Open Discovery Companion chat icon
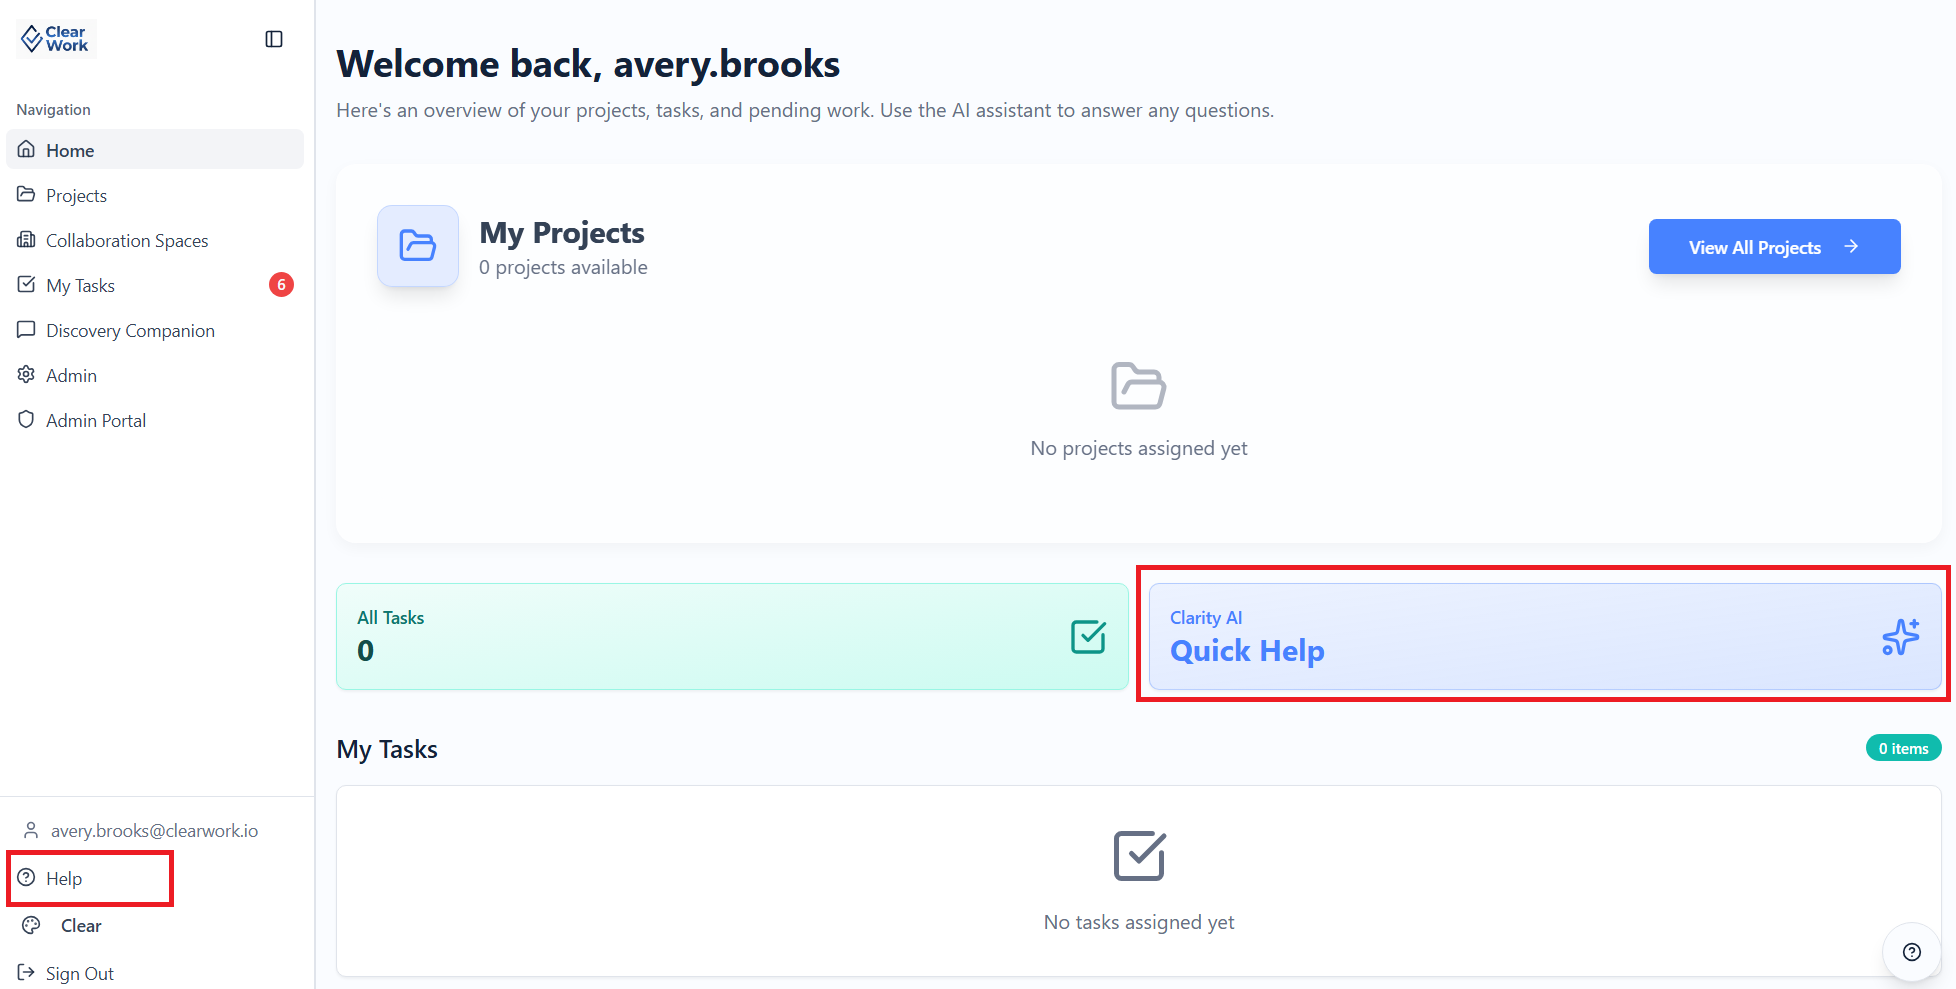Screen dimensions: 1956x989 (26, 330)
